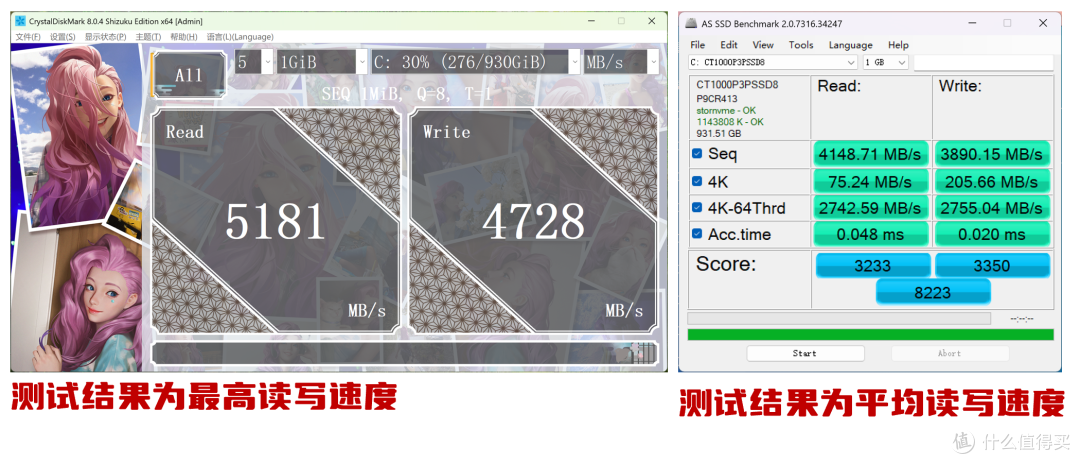1080x464 pixels.
Task: Click the Write result 4728 panel
Action: 533,221
